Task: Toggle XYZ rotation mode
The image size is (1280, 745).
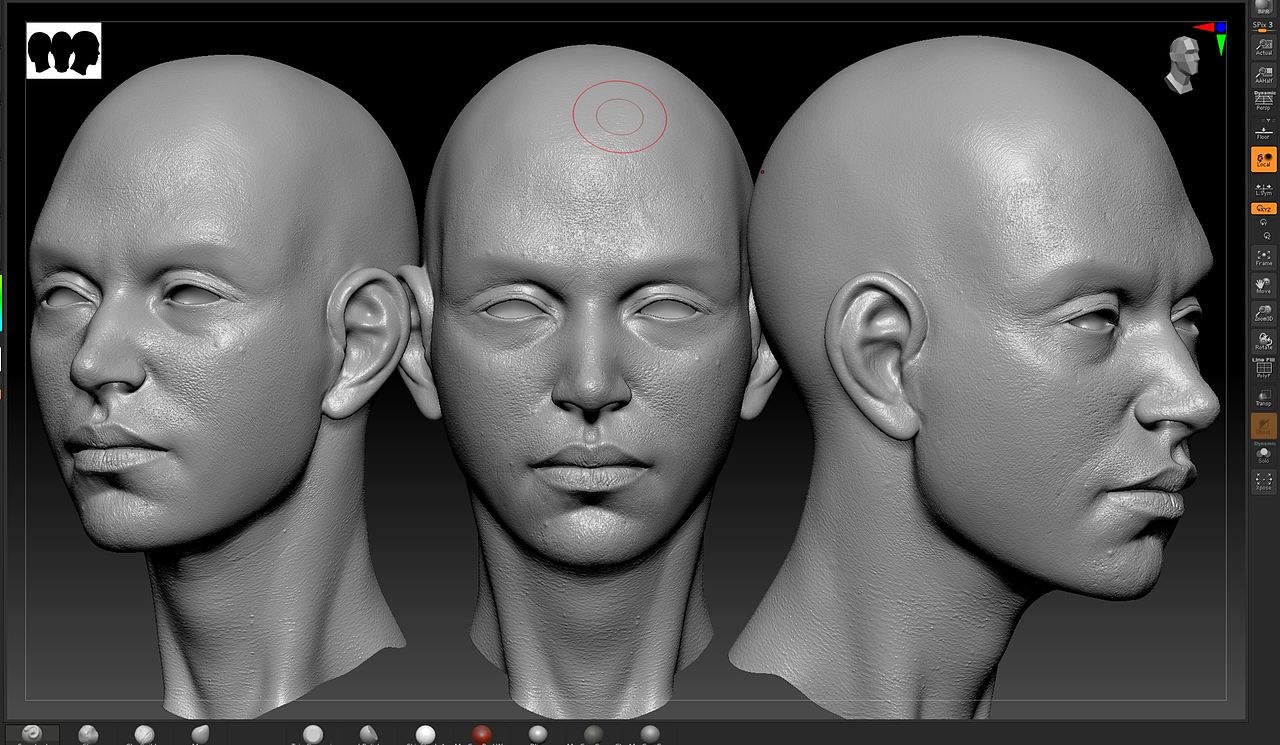Action: click(x=1264, y=208)
